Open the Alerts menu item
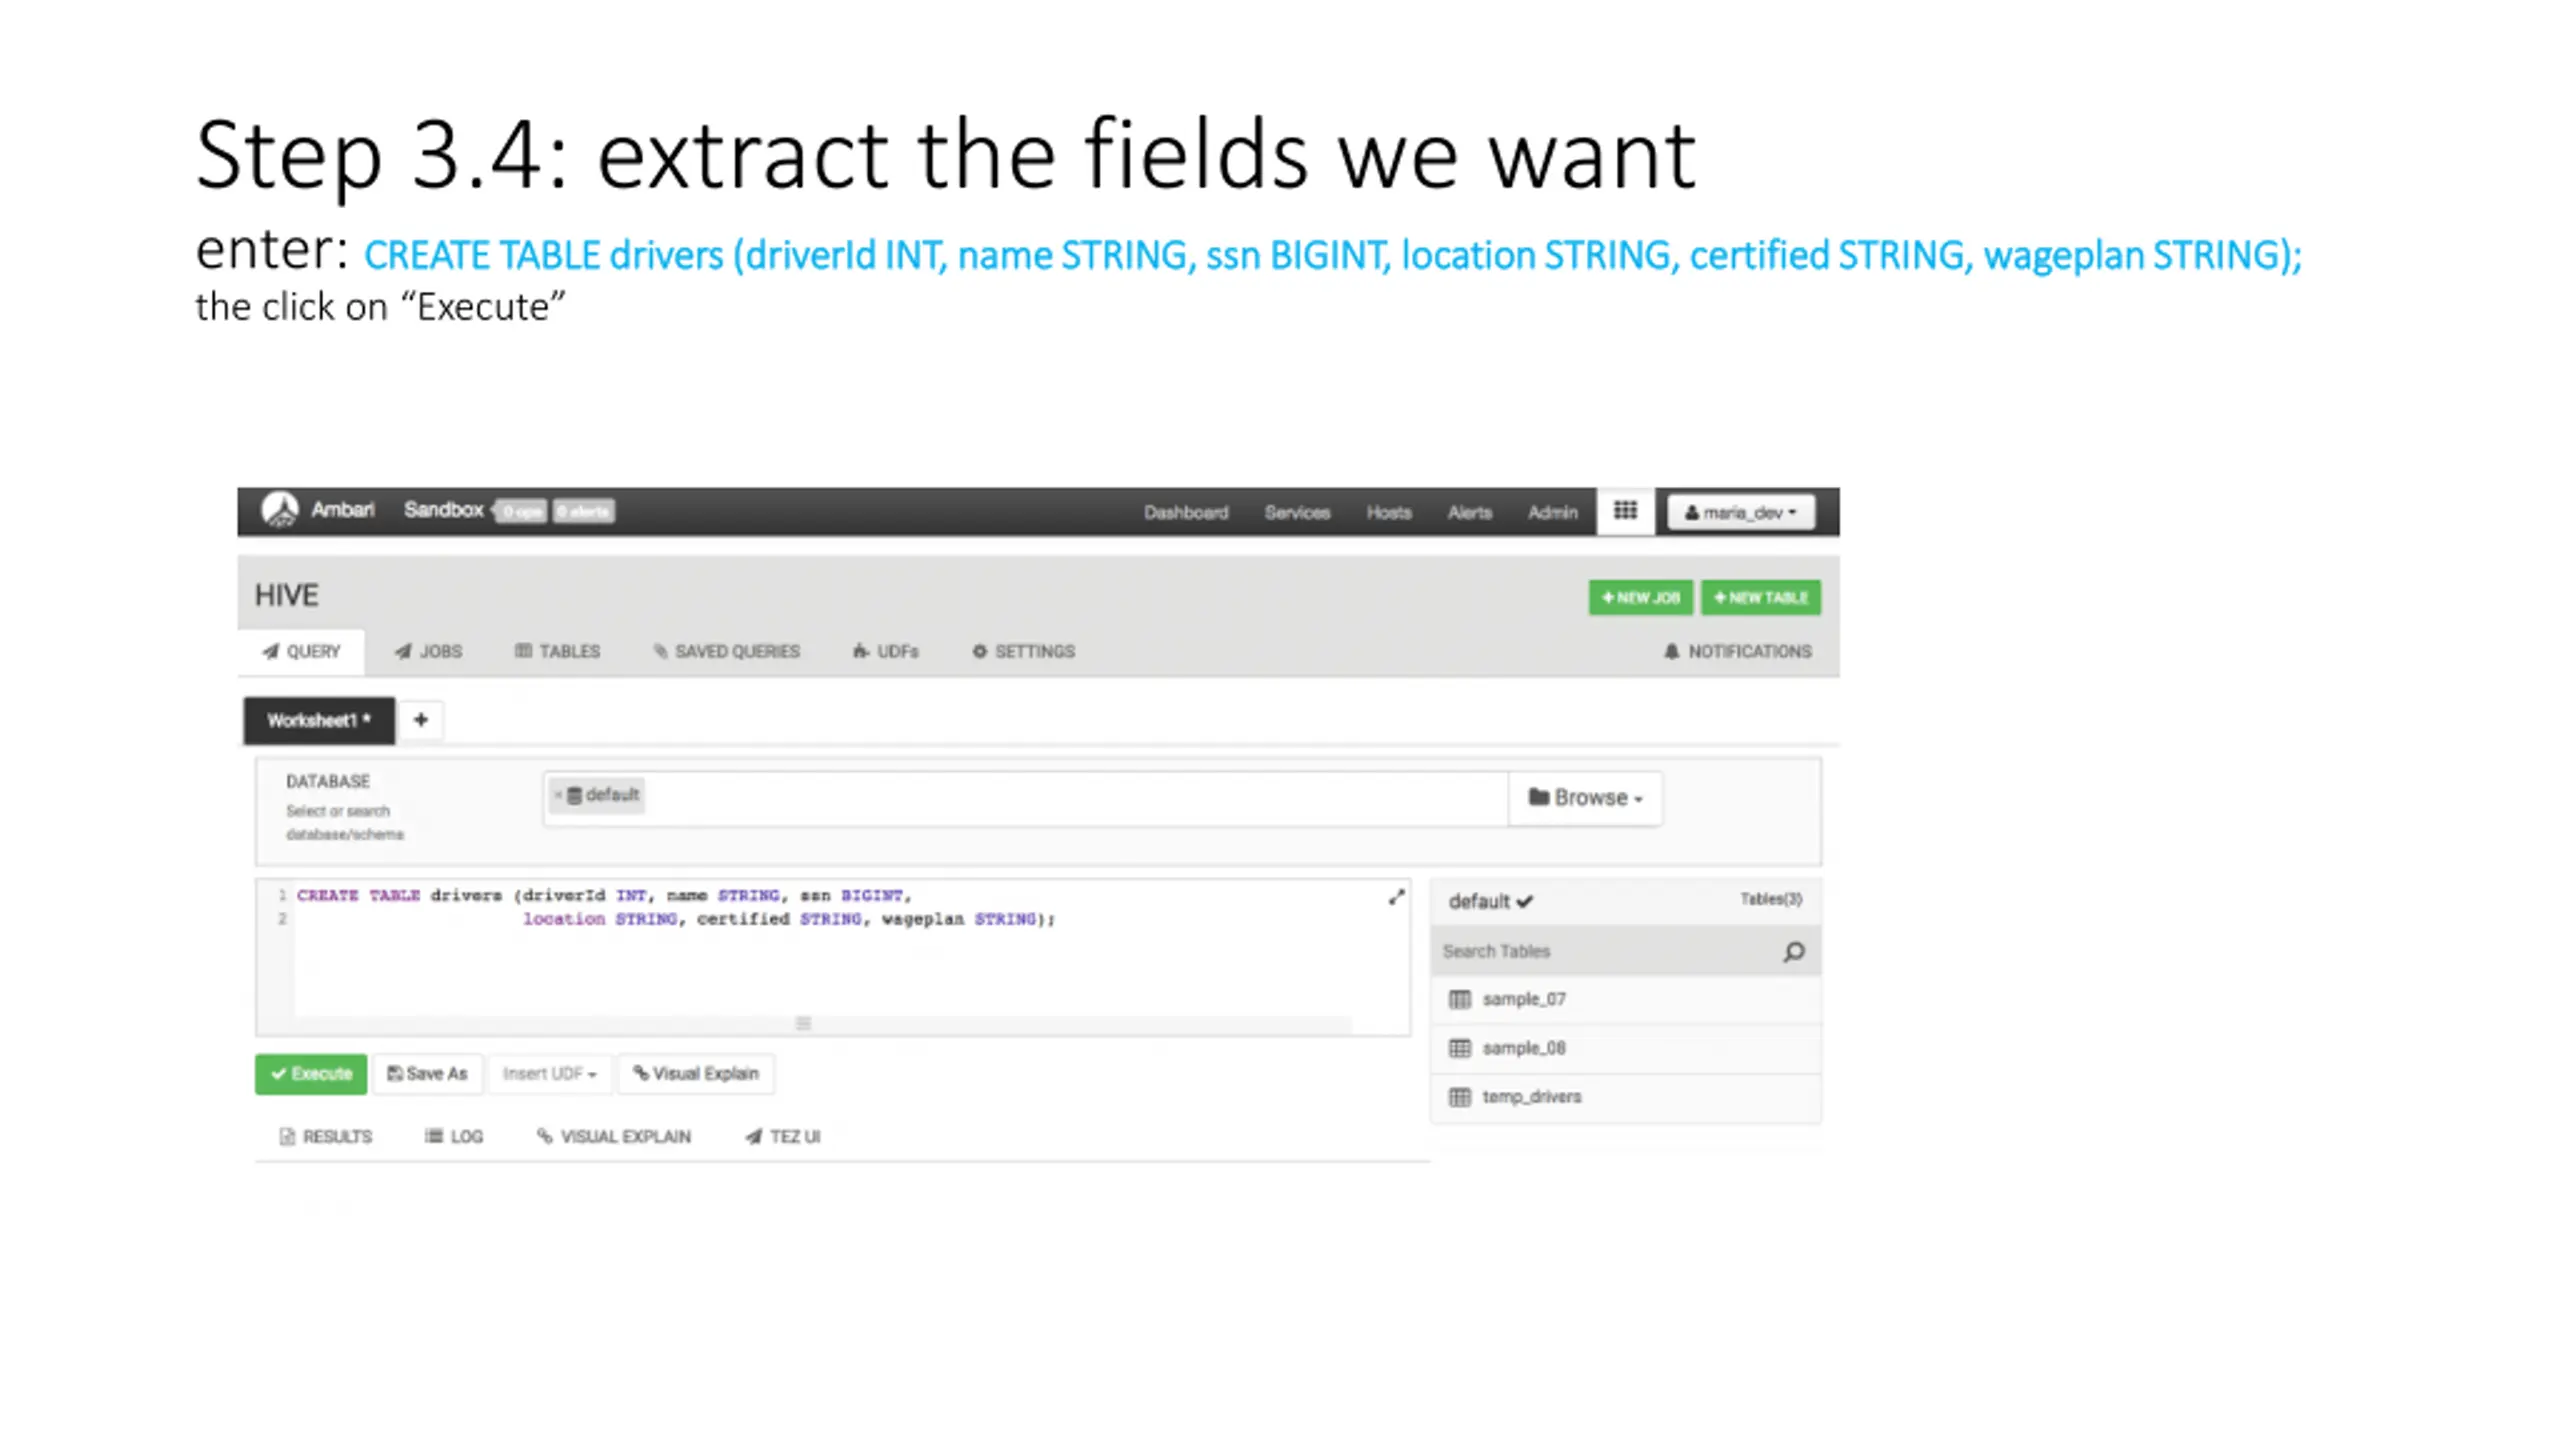This screenshot has width=2560, height=1440. (x=1469, y=512)
